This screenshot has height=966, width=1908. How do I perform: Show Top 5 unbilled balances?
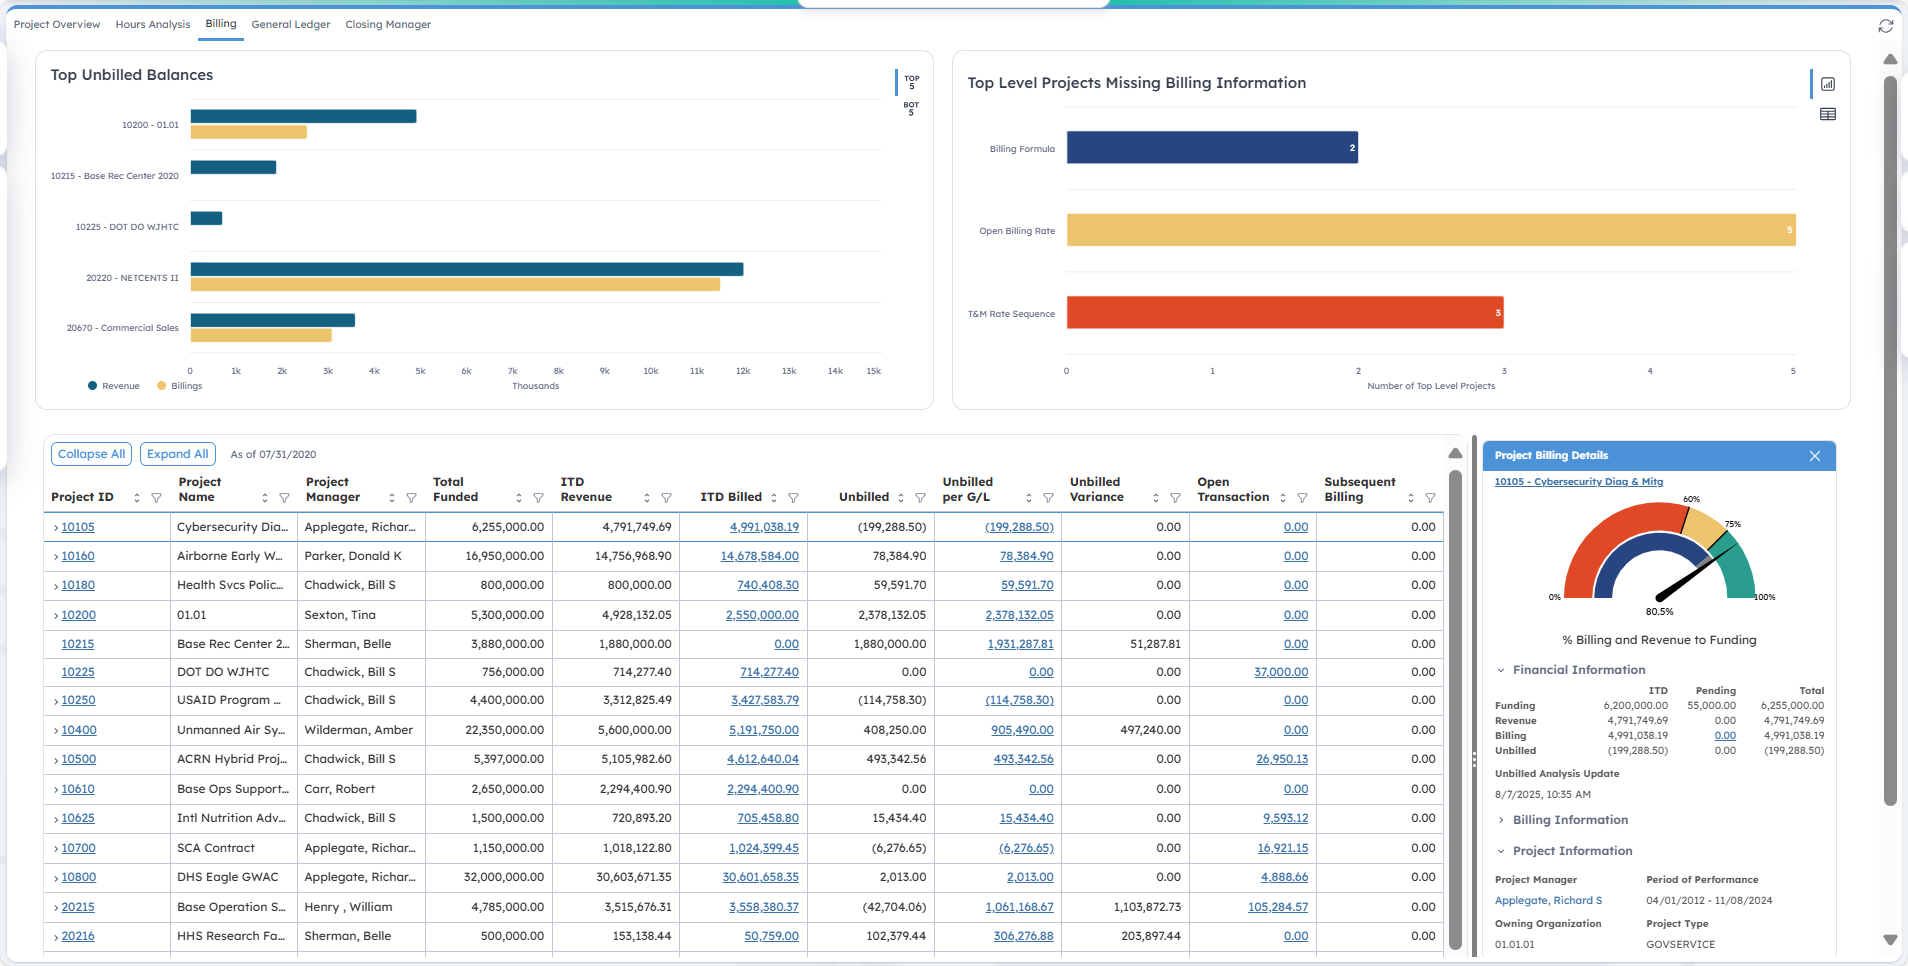pyautogui.click(x=911, y=82)
